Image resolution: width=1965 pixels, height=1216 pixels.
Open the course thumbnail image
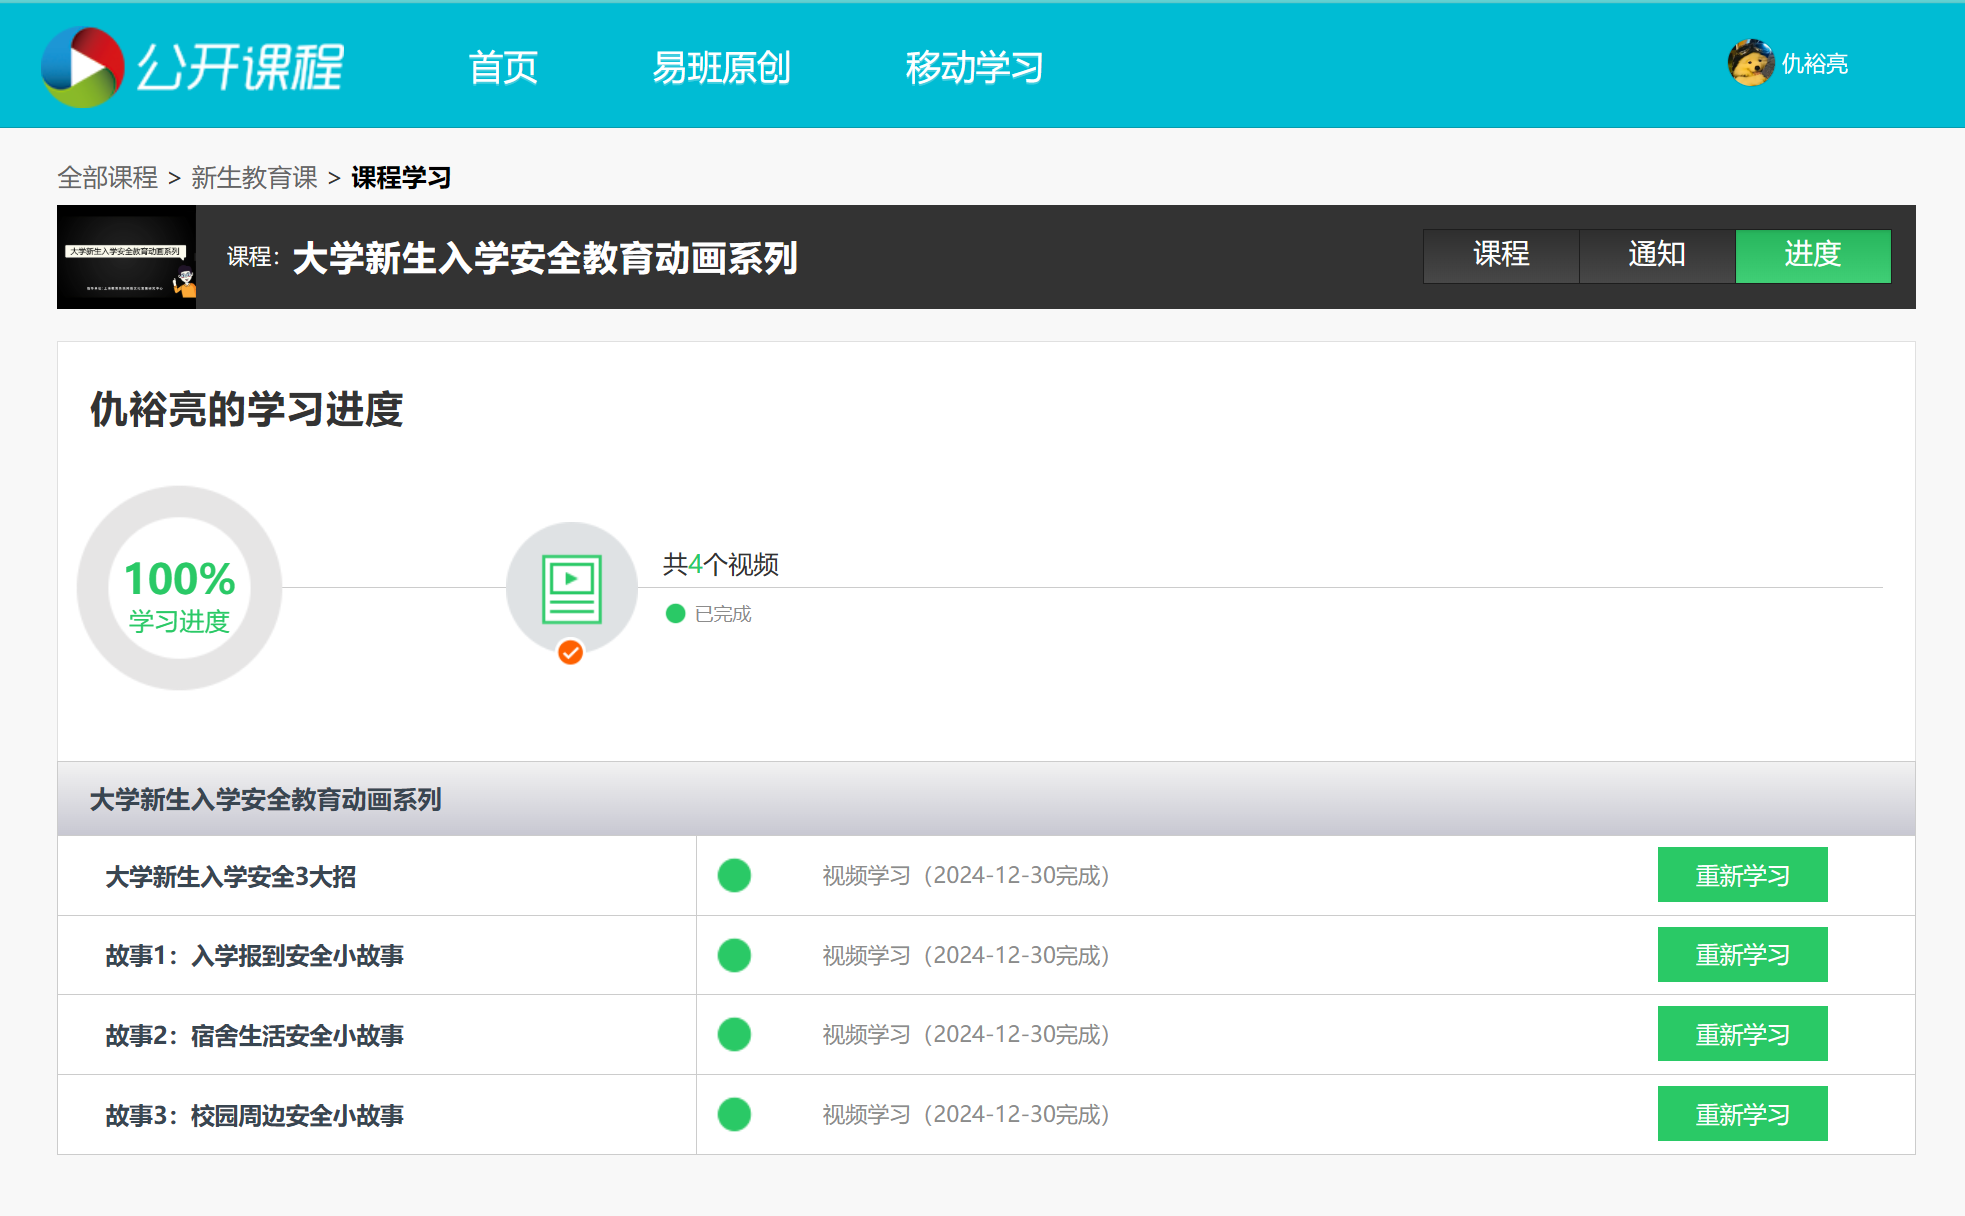[126, 257]
